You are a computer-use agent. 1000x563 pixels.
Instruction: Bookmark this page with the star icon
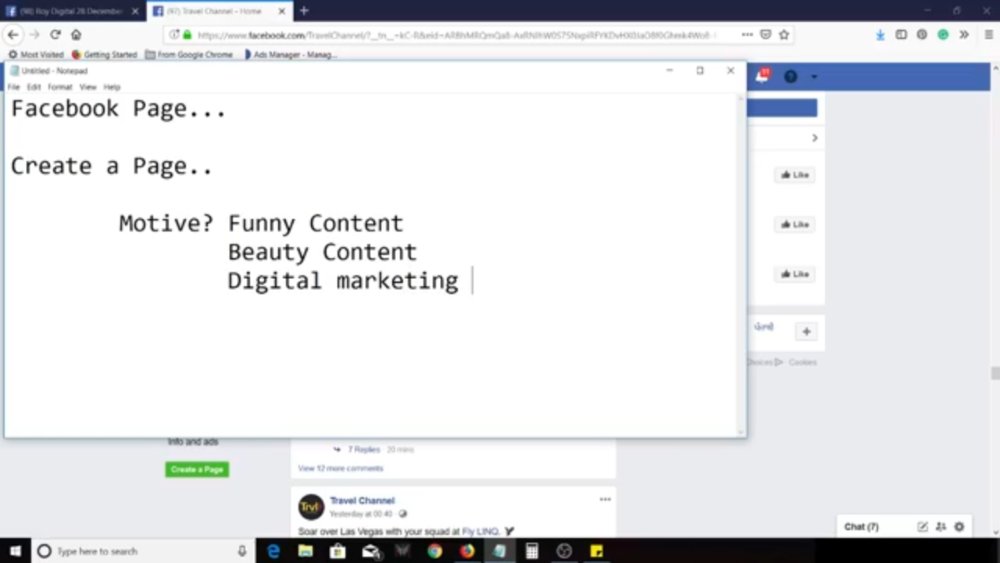784,34
